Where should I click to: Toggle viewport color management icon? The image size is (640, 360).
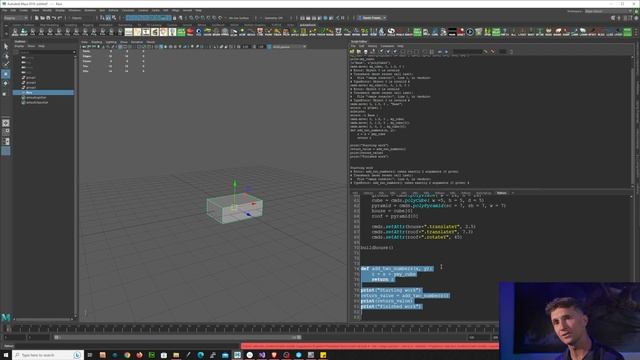click(x=269, y=47)
